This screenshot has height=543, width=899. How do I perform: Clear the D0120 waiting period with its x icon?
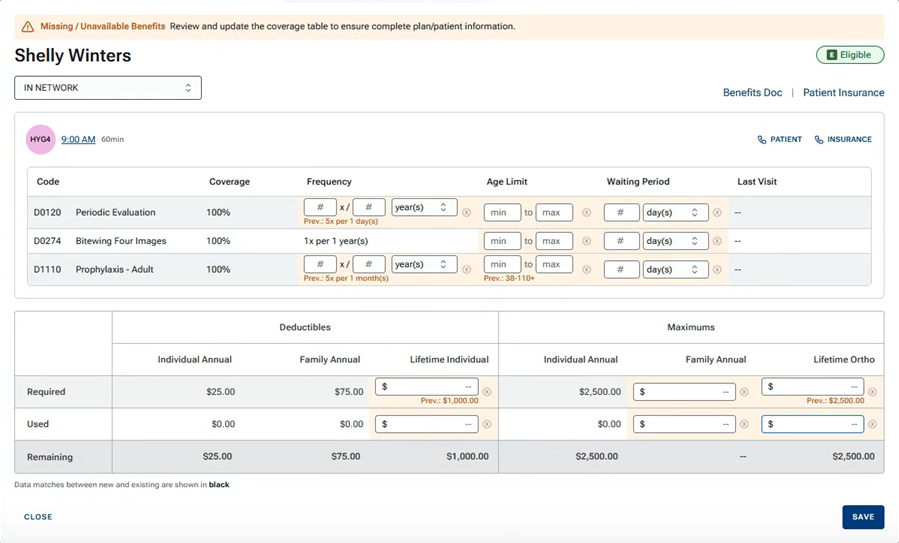point(717,213)
